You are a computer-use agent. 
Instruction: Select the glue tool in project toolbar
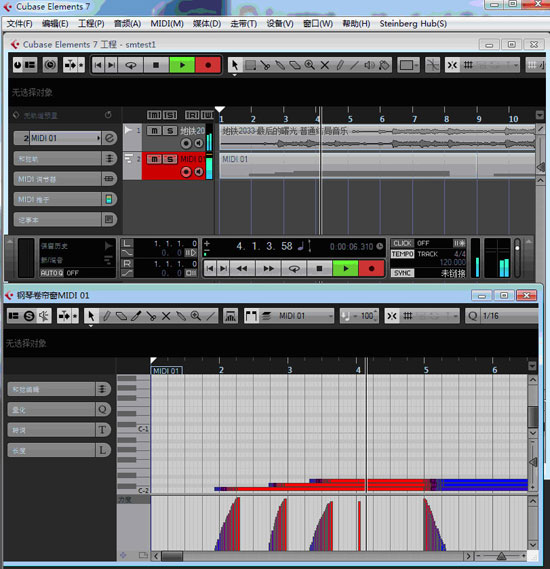(x=280, y=65)
